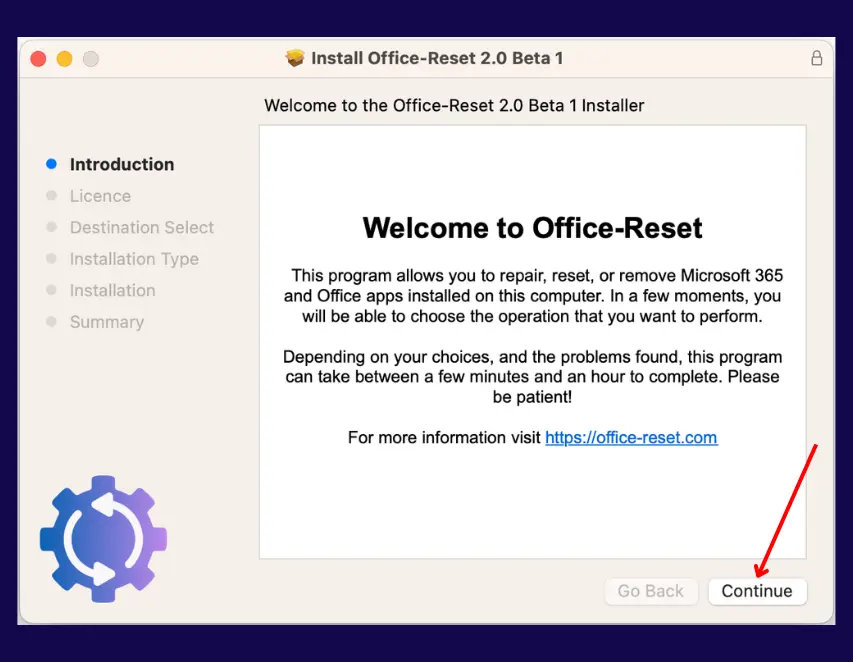853x662 pixels.
Task: Select the Installation step in sidebar
Action: [113, 290]
